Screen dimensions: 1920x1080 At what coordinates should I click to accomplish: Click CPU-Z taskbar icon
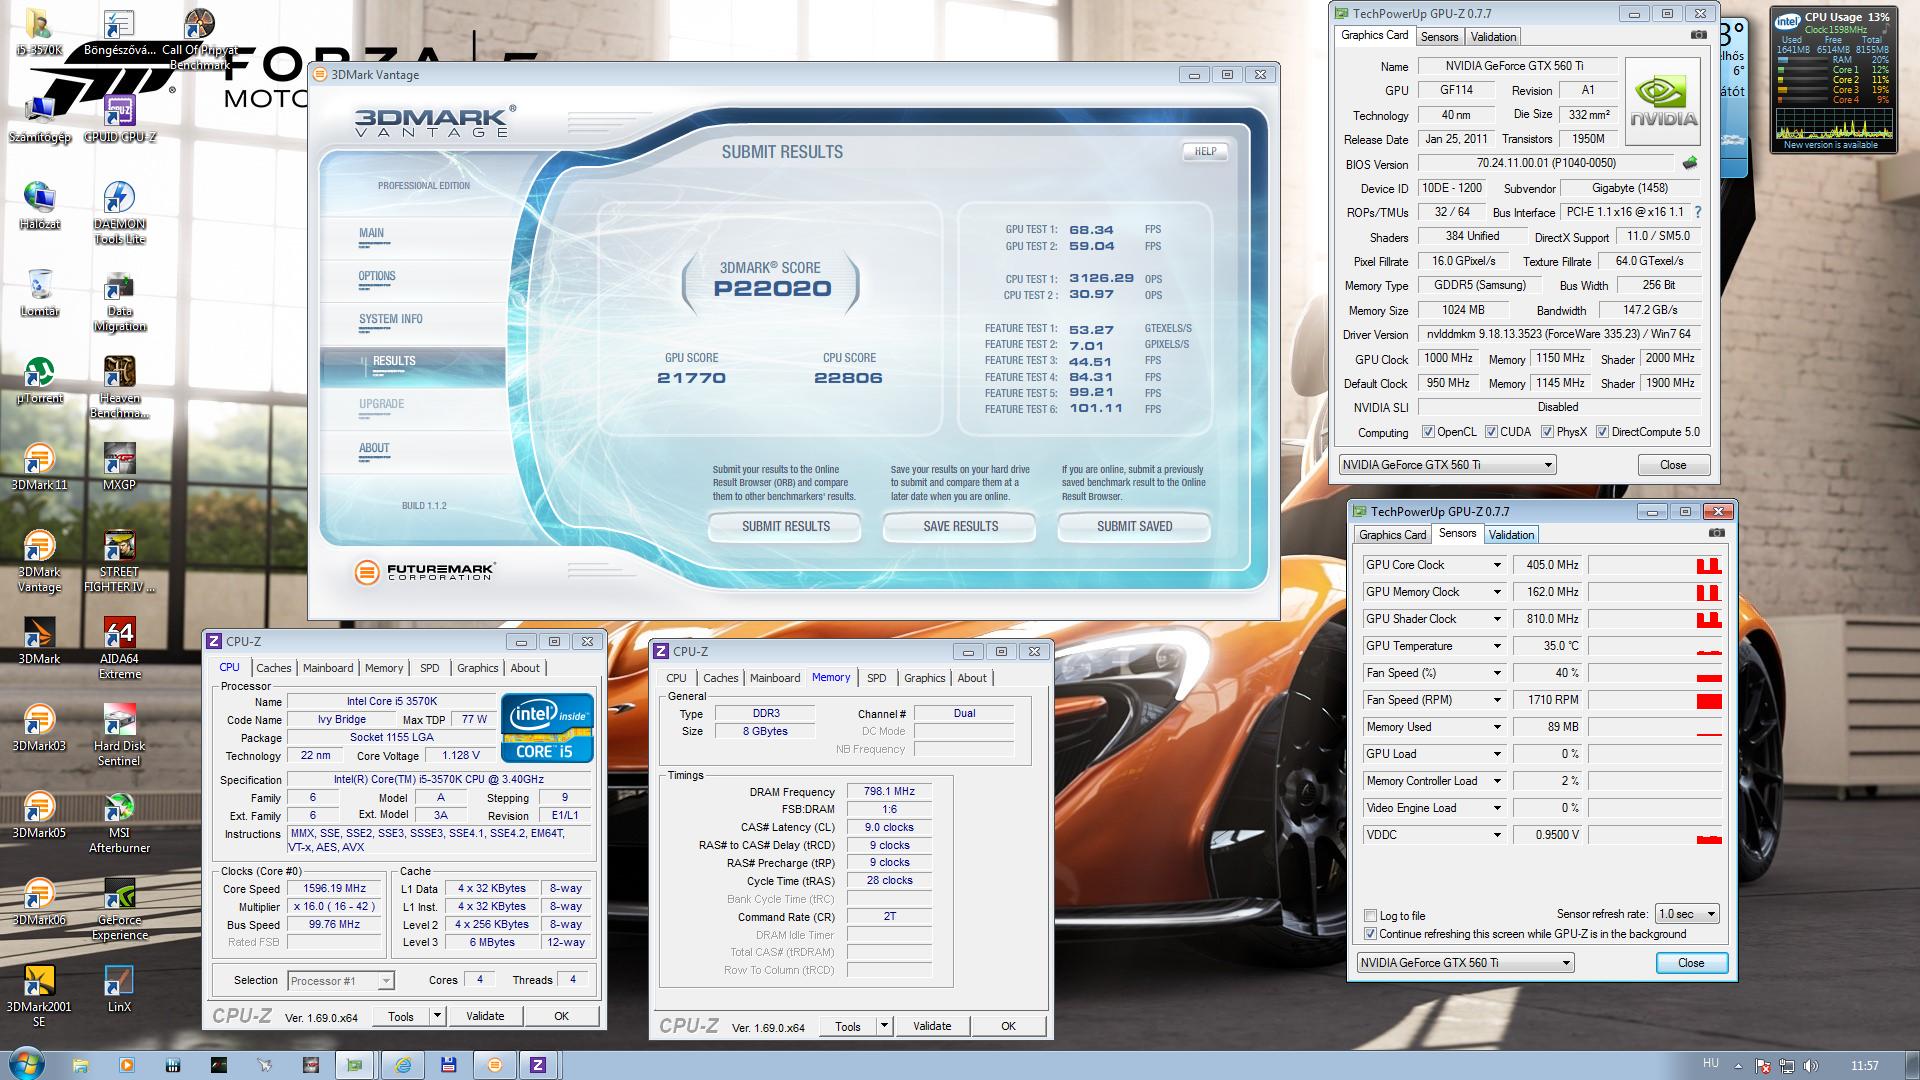coord(538,1064)
